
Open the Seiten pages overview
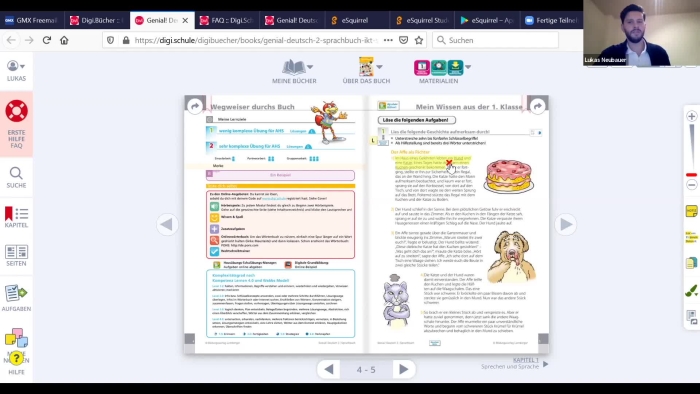[x=16, y=255]
